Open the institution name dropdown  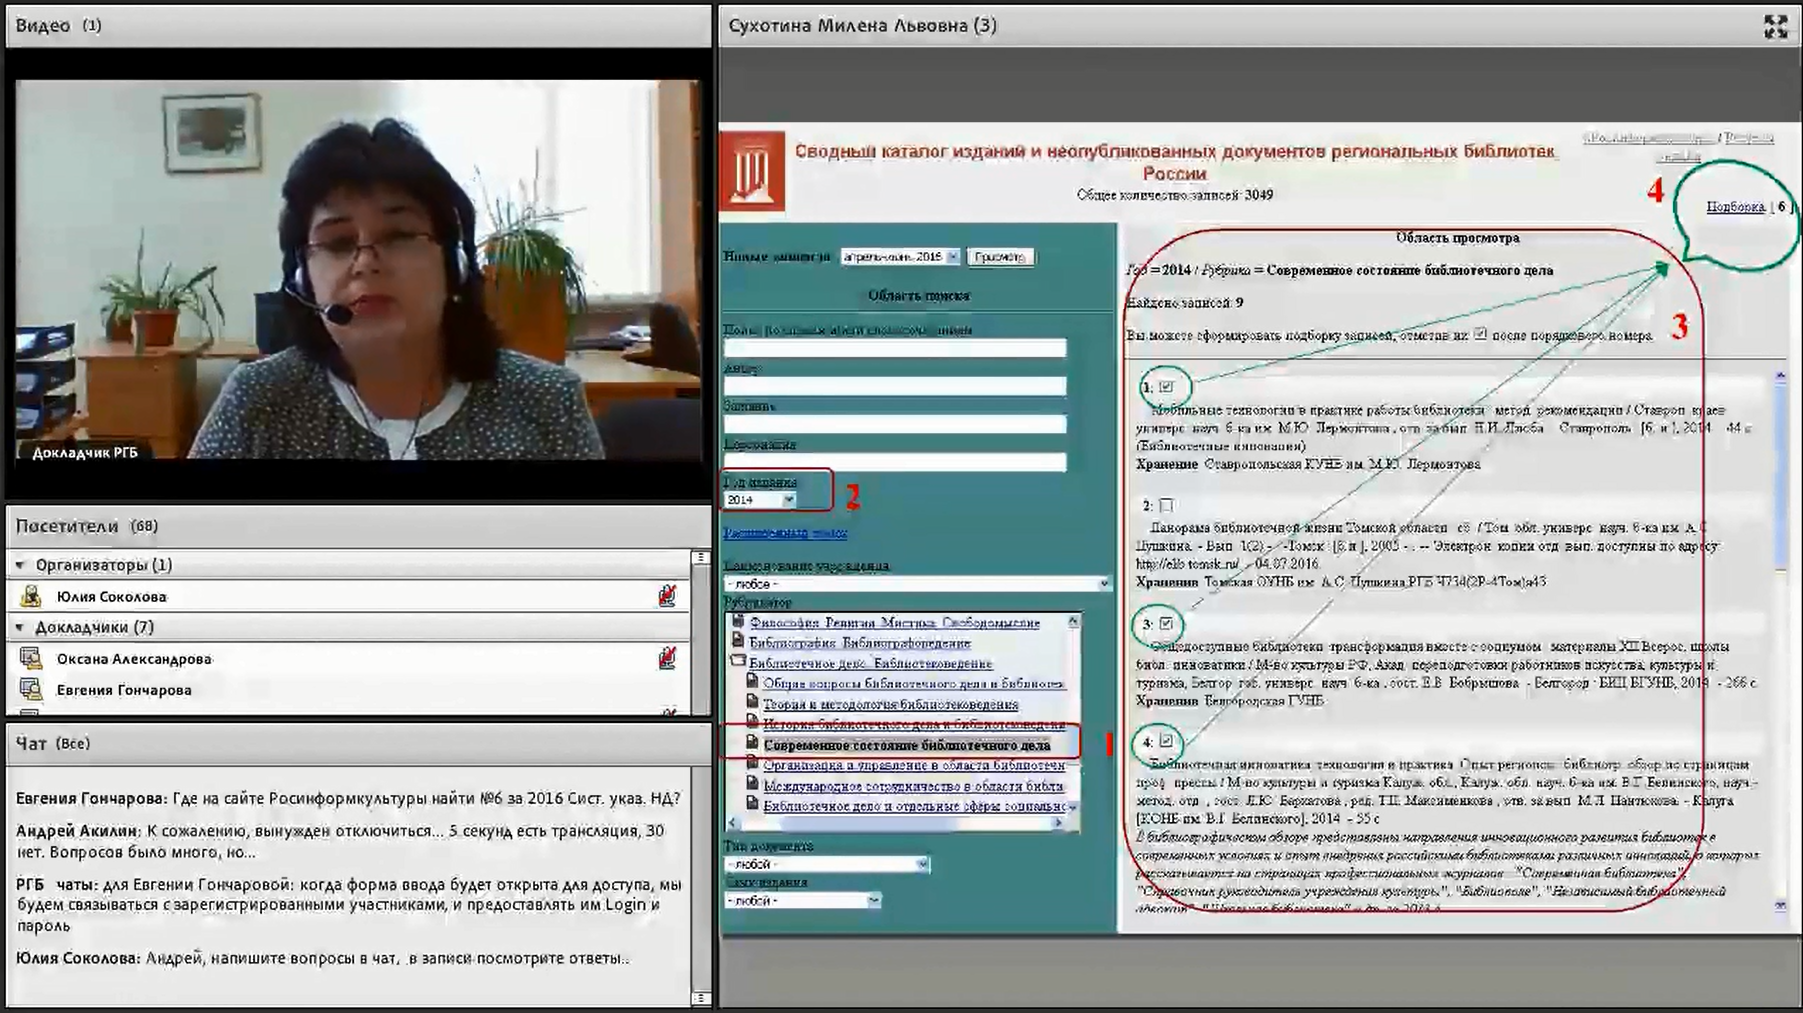pyautogui.click(x=1103, y=584)
